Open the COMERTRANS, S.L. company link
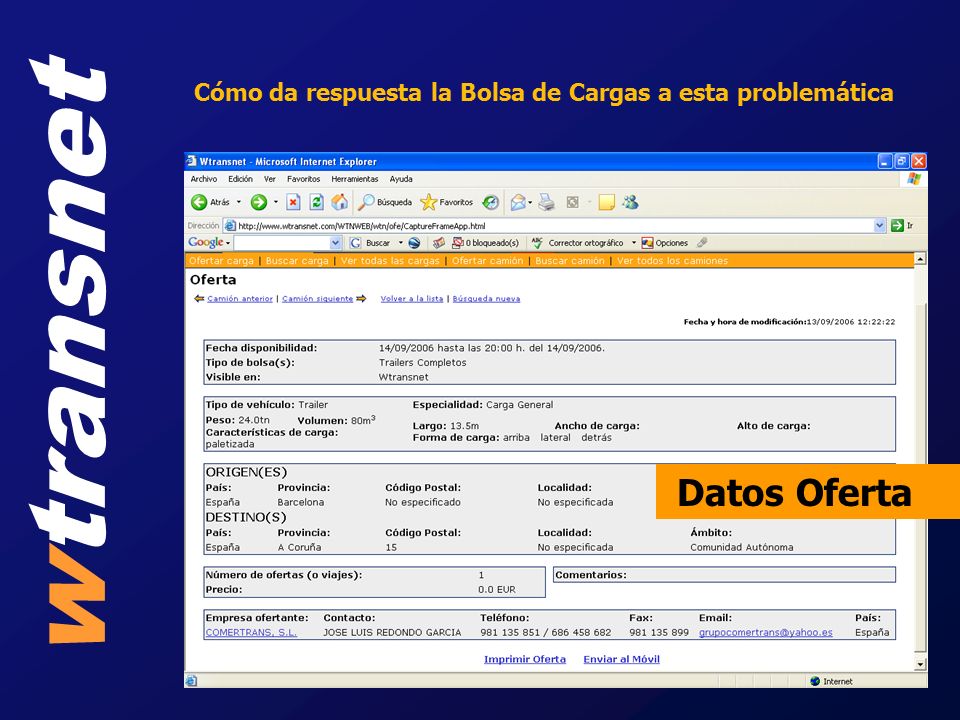The height and width of the screenshot is (720, 960). tap(251, 632)
